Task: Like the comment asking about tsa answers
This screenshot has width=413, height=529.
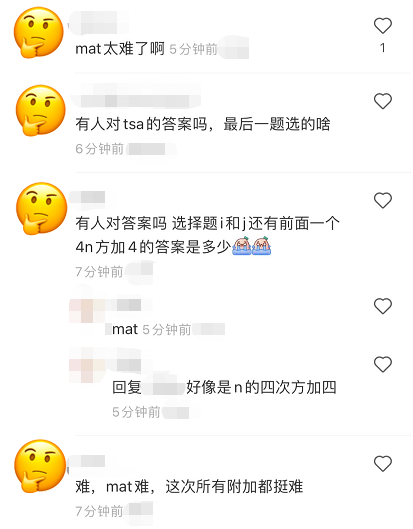Action: pos(383,101)
